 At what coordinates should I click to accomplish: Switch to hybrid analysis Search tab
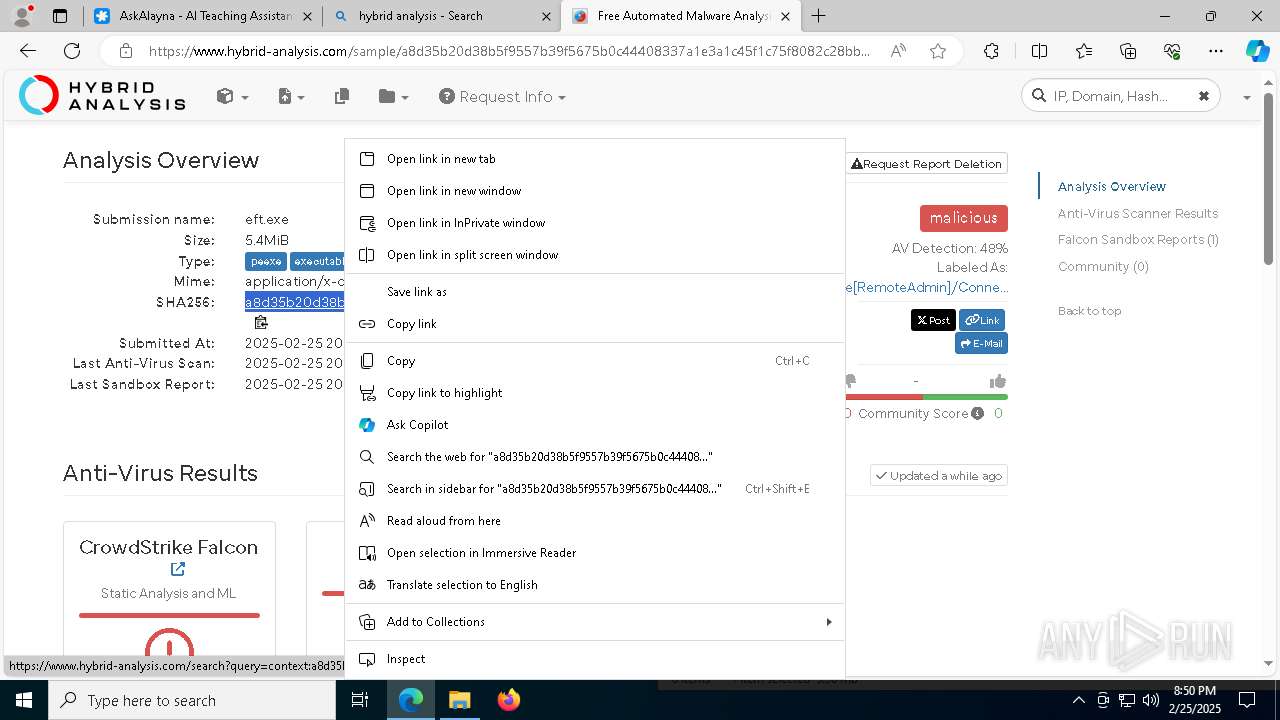coord(441,16)
